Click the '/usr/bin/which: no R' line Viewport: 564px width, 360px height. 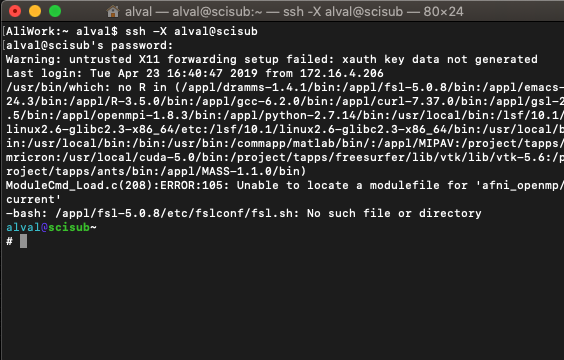coord(284,87)
